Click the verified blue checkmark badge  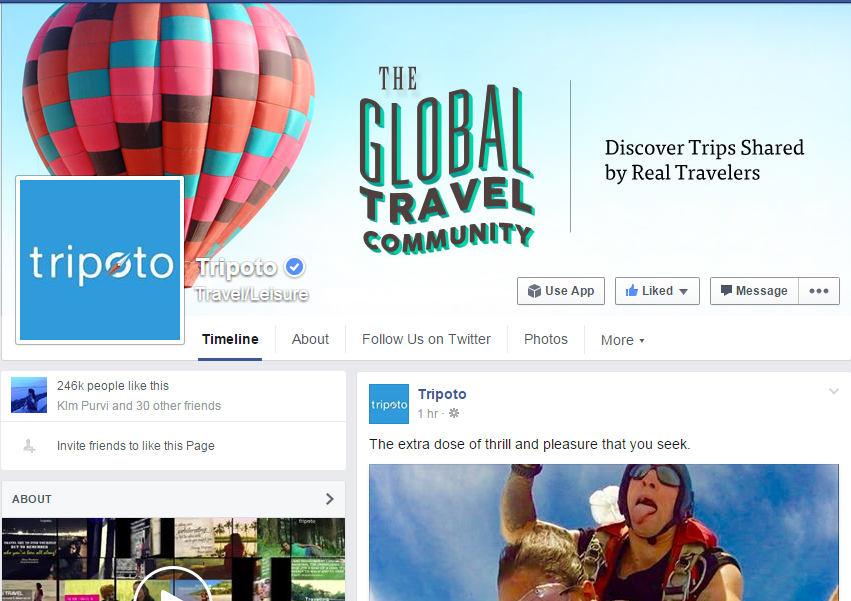click(x=295, y=267)
